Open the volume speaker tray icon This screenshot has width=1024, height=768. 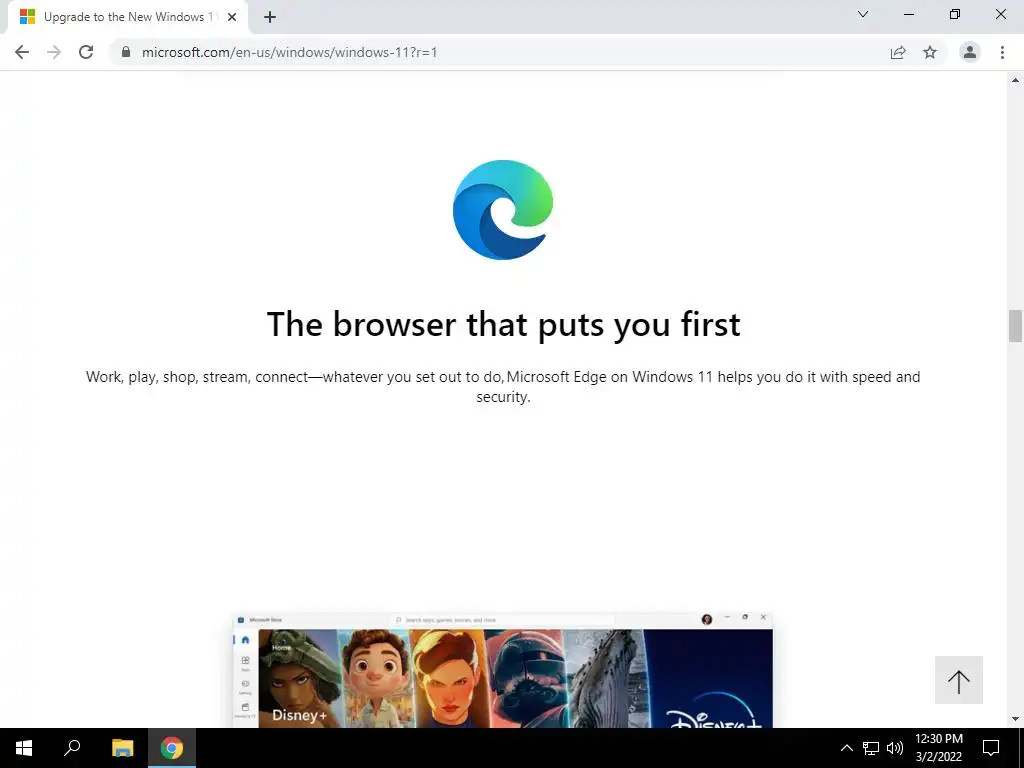[x=895, y=748]
